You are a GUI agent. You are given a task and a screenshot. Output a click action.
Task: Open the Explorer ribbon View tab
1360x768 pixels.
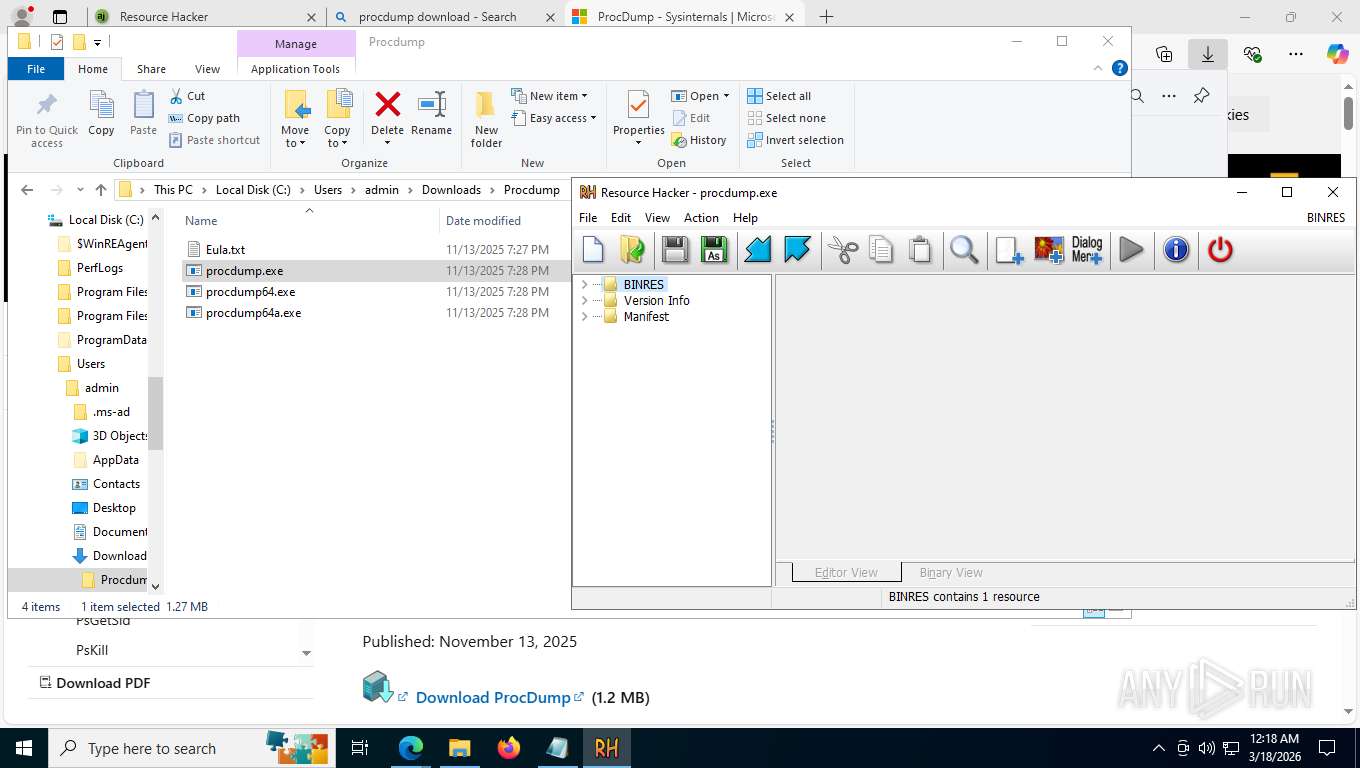[x=207, y=69]
